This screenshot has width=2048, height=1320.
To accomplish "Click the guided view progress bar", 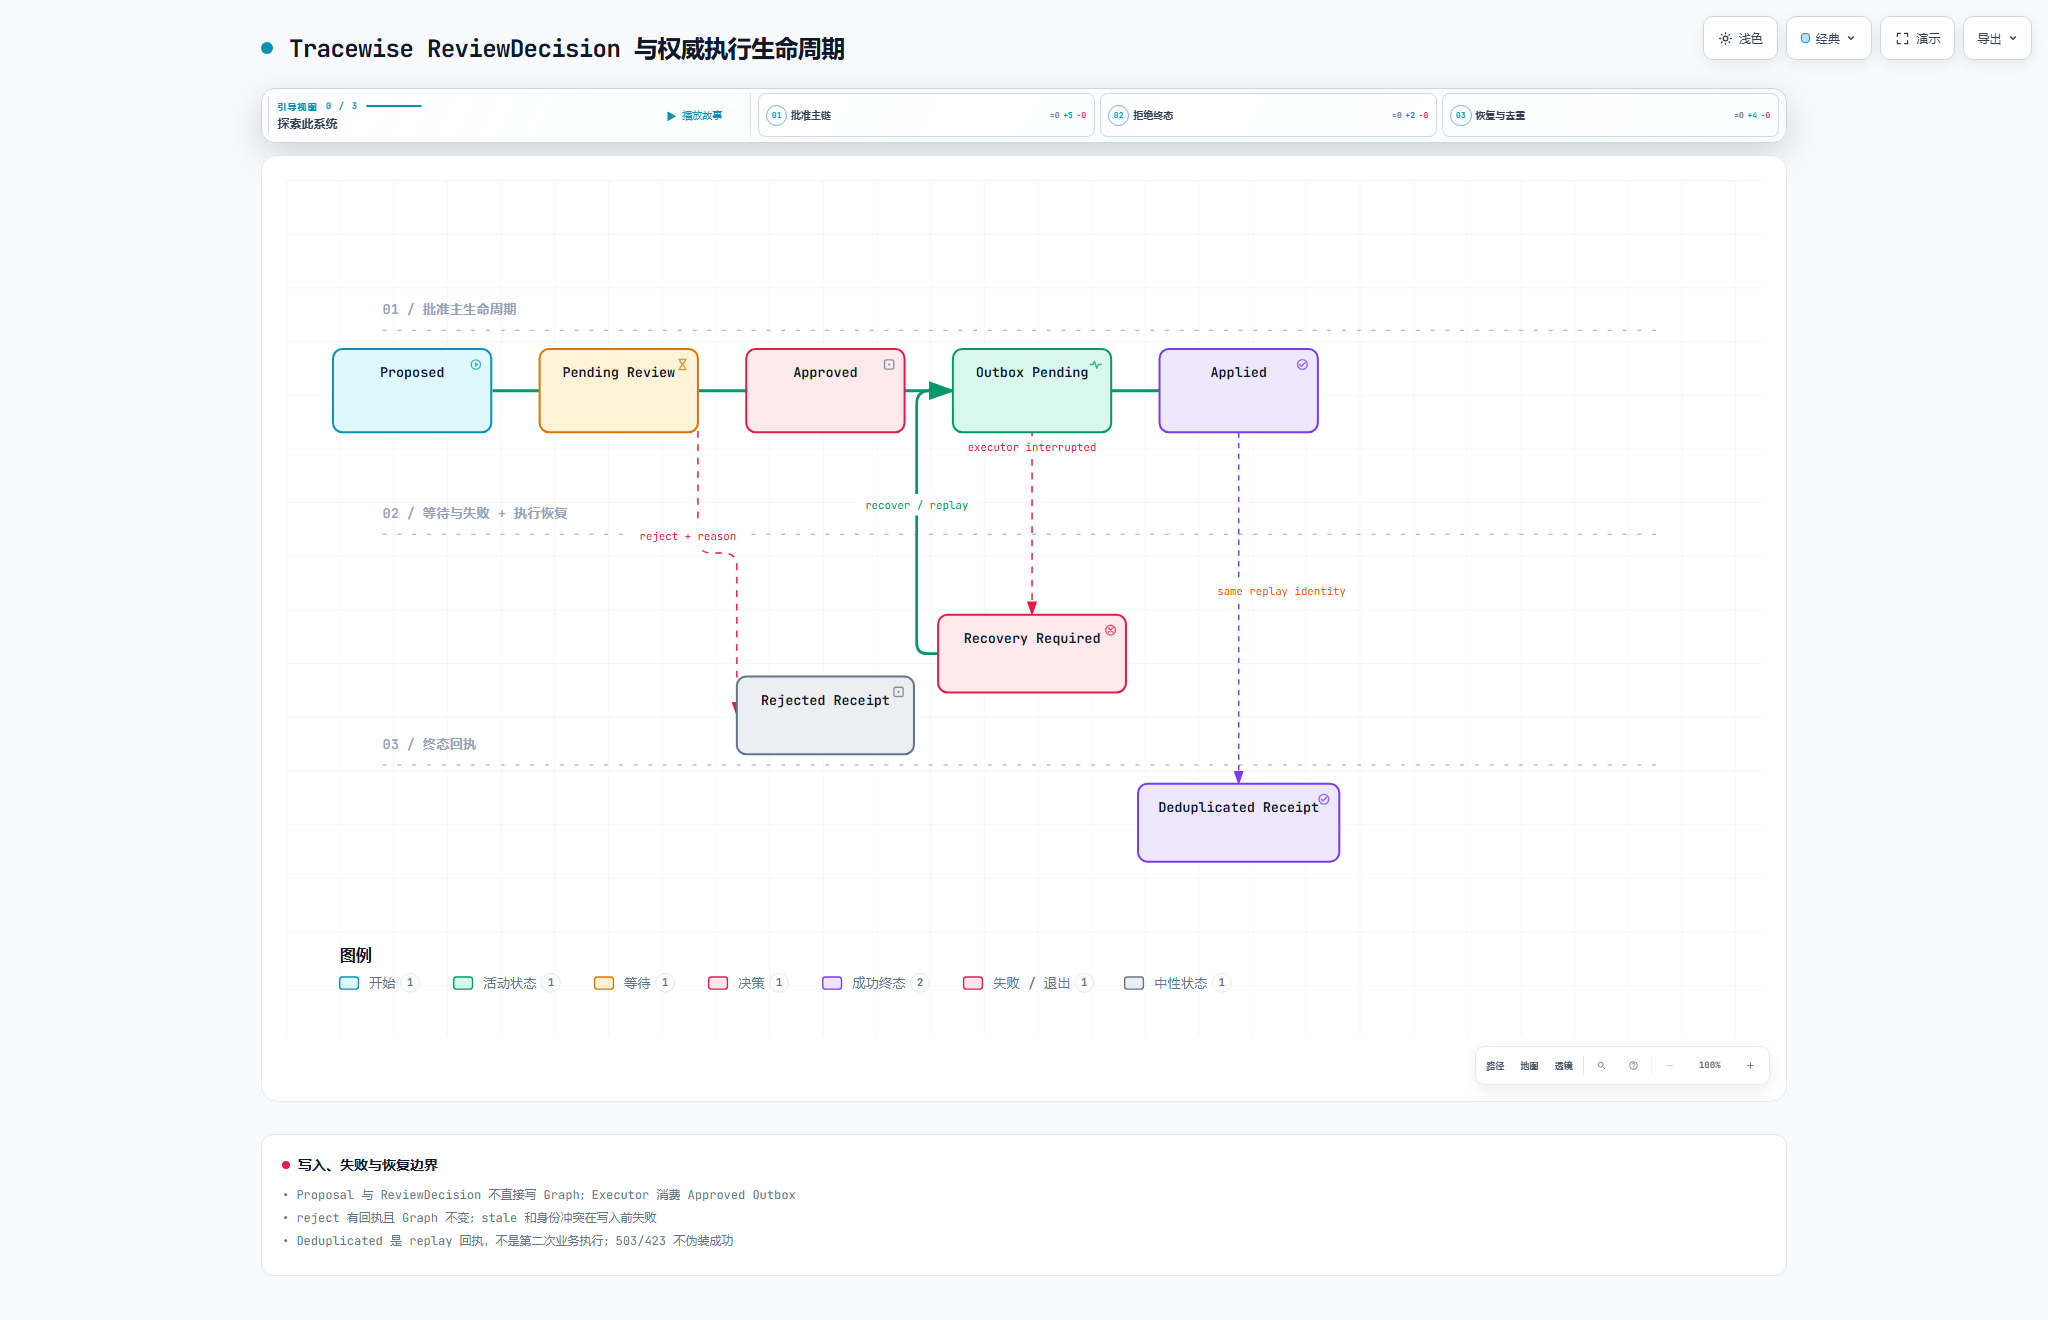I will pos(394,106).
